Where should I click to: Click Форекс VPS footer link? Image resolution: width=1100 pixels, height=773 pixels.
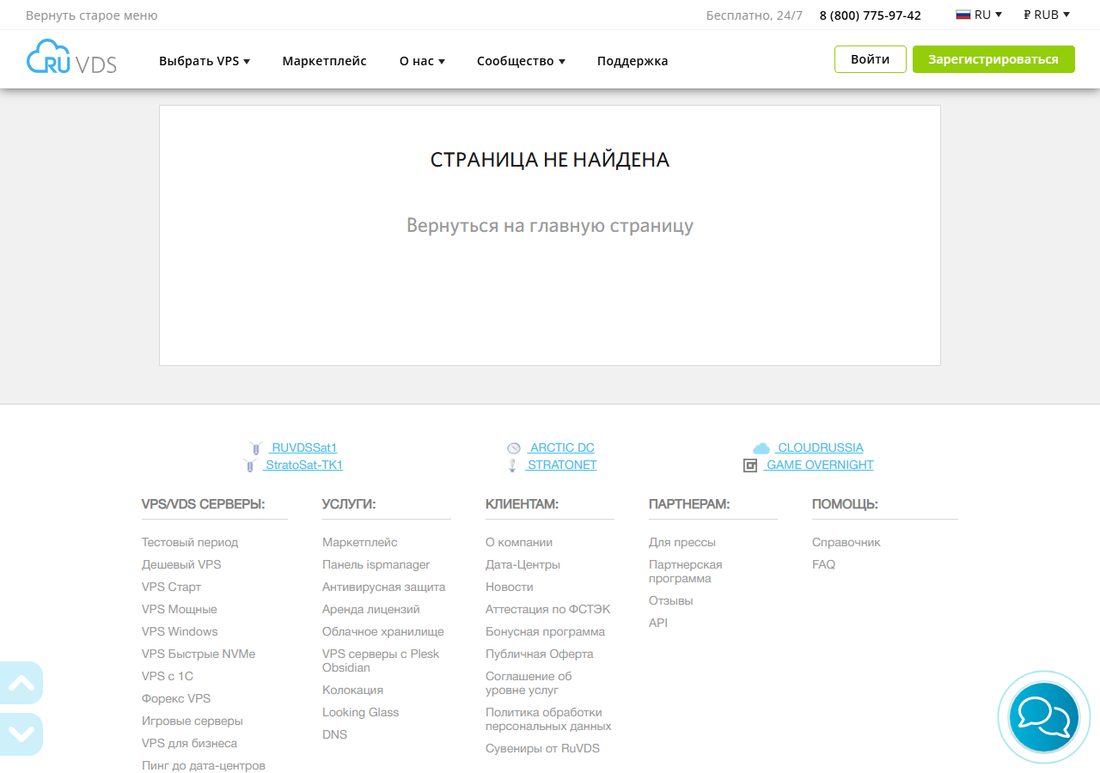point(175,699)
